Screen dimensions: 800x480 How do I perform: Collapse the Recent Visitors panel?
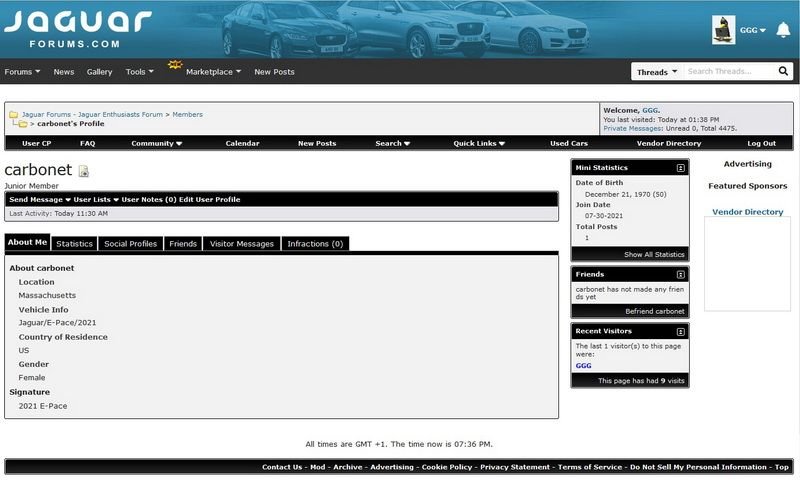click(x=680, y=328)
